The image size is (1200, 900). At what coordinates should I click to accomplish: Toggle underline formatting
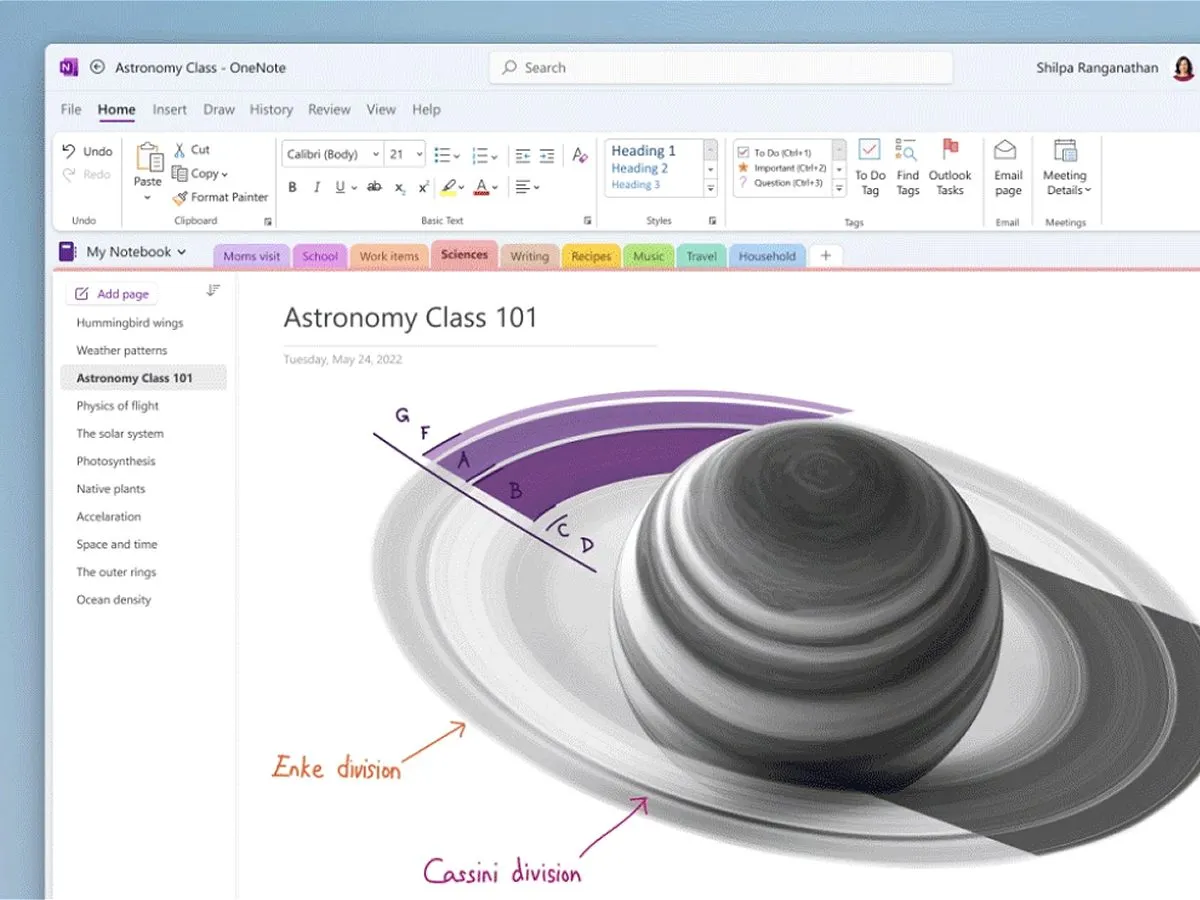[340, 187]
